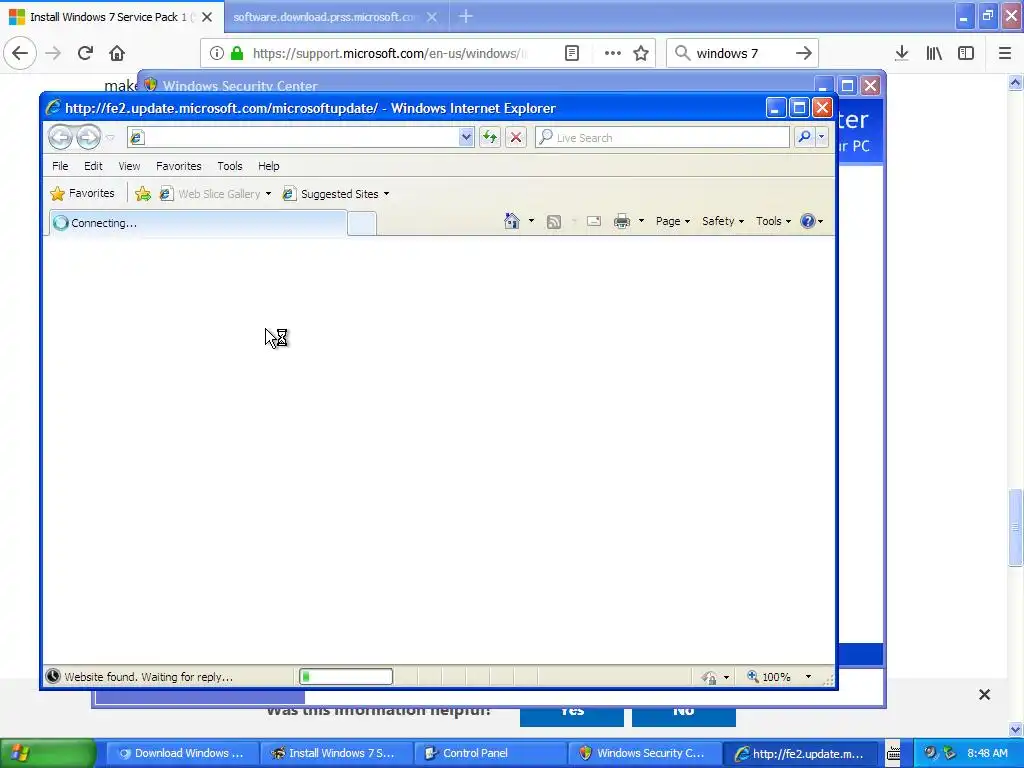Open zoom level dropdown arrow in IE status bar

[808, 677]
